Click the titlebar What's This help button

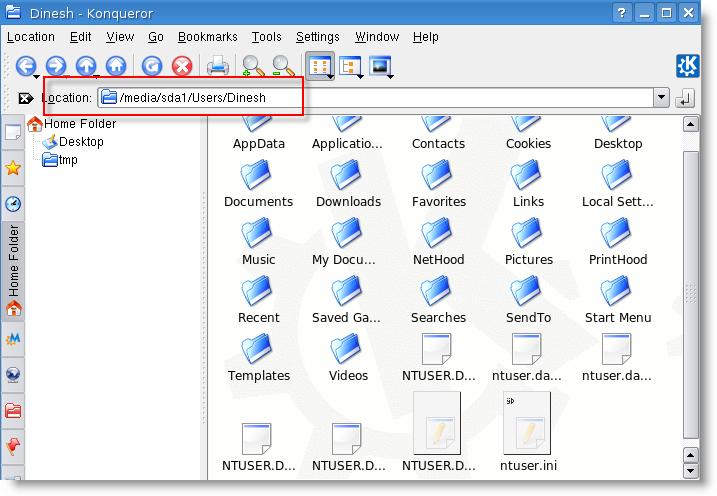click(621, 13)
